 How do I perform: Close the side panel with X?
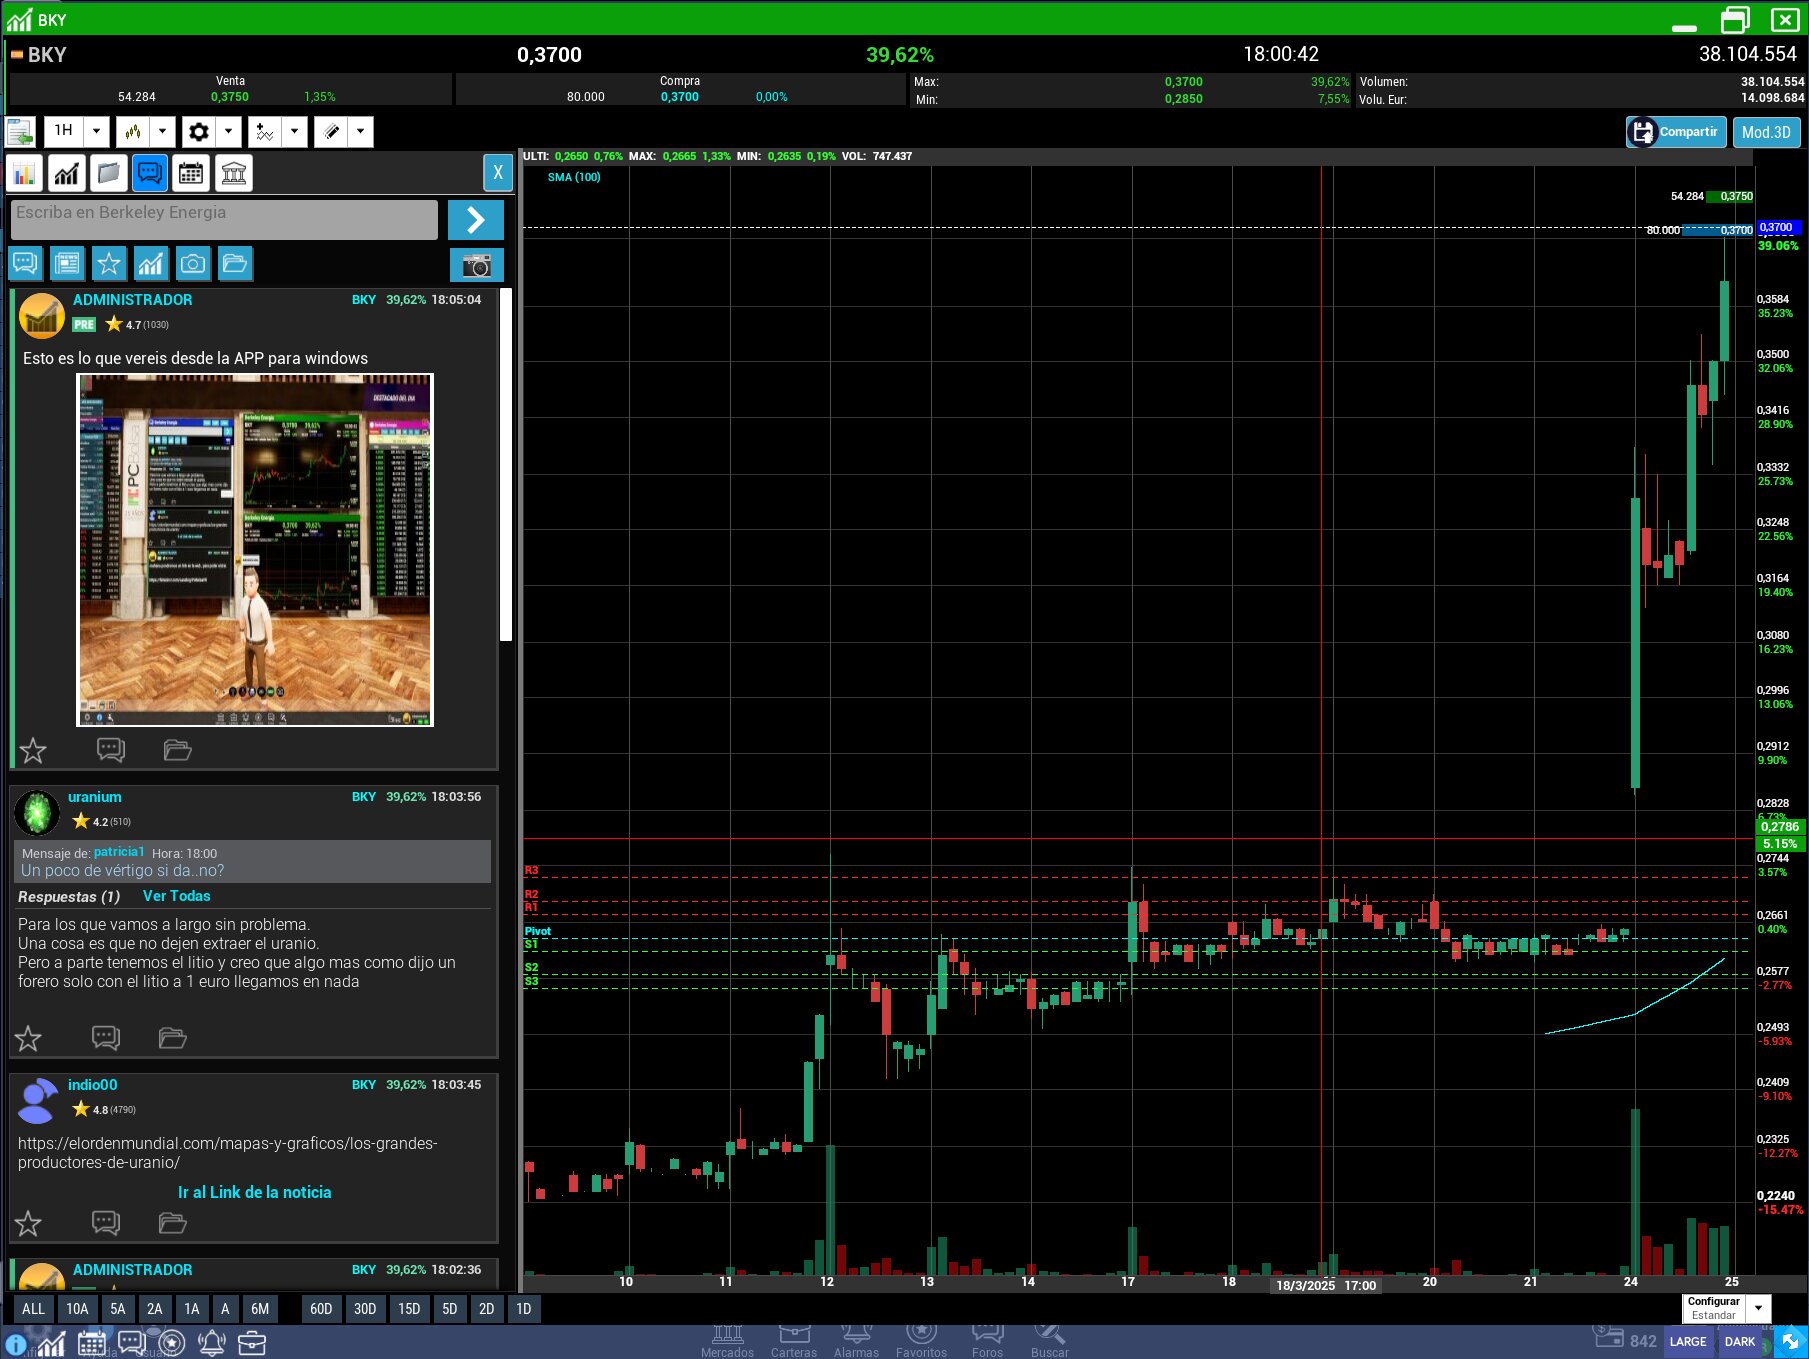click(498, 173)
